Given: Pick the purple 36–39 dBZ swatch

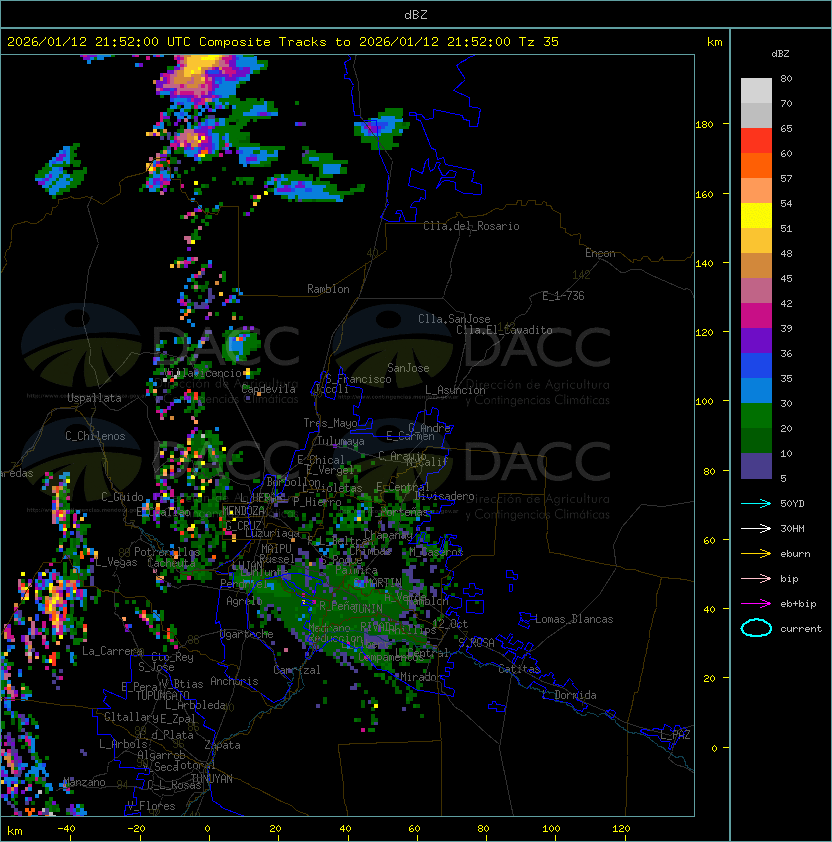Looking at the screenshot, I should 756,340.
